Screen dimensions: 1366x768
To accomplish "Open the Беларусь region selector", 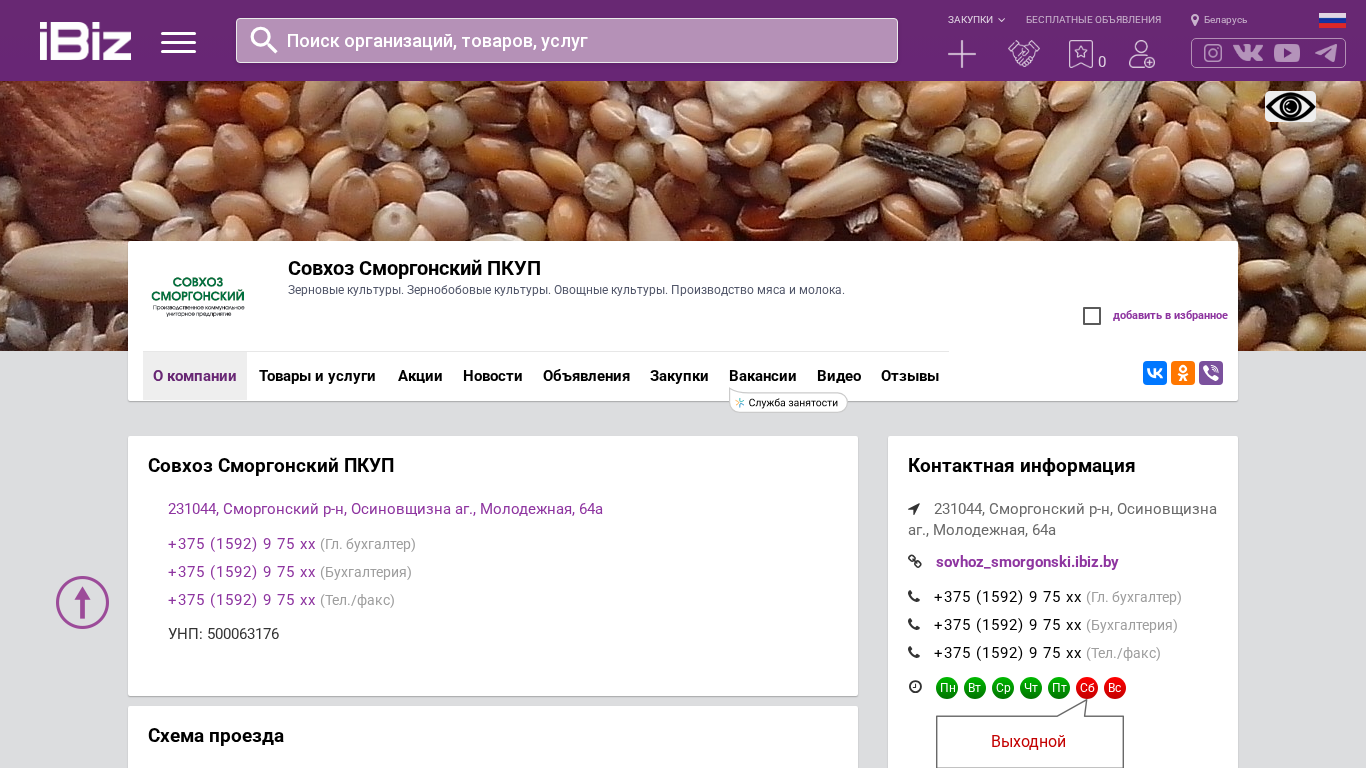I will point(1219,20).
